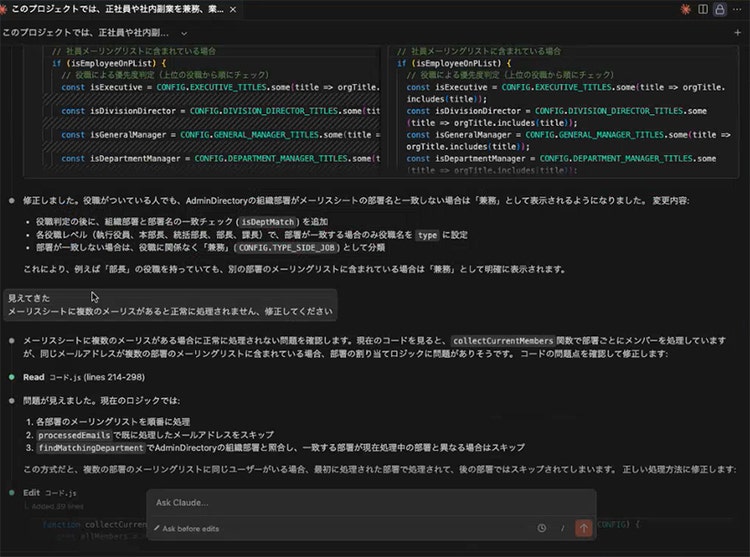Click the split editor icon

(703, 9)
